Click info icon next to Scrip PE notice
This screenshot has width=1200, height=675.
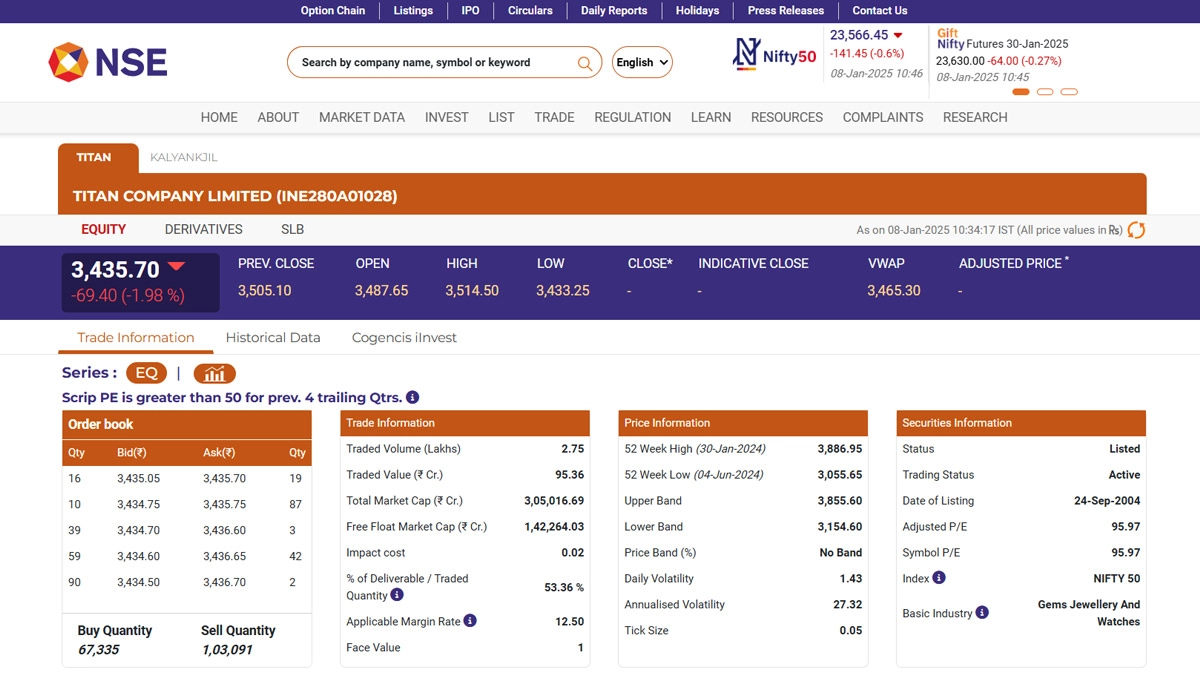(x=413, y=397)
